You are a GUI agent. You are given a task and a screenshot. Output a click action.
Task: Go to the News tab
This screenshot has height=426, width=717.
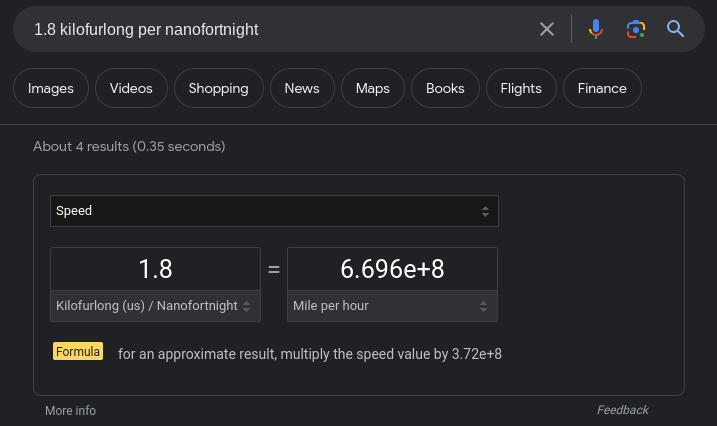point(302,88)
